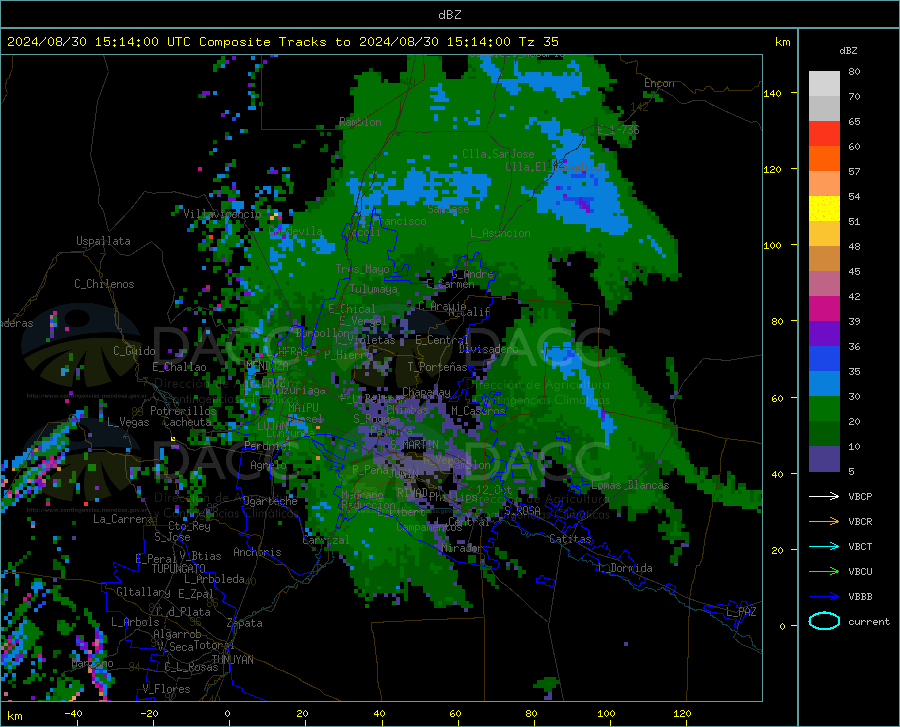The height and width of the screenshot is (727, 900).
Task: Select the dark green 10-20 dBZ swatch
Action: click(824, 434)
